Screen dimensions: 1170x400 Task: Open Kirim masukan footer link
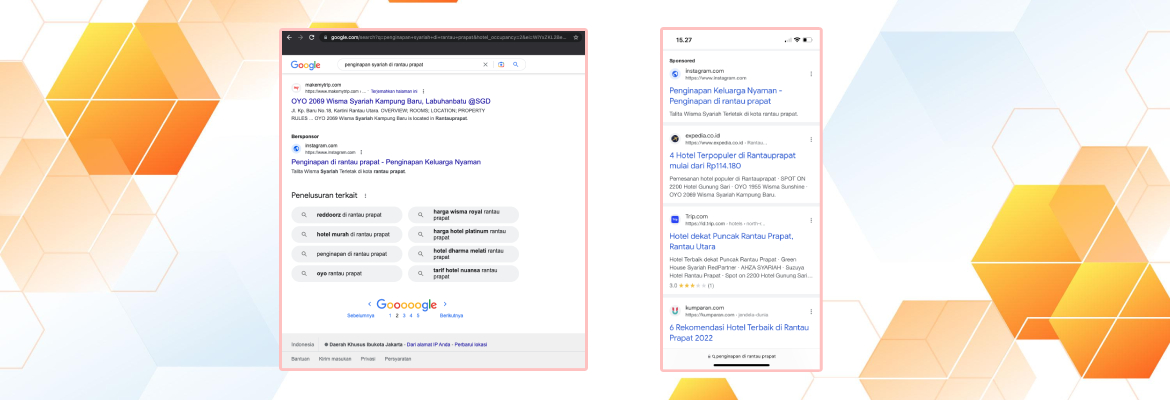click(334, 359)
